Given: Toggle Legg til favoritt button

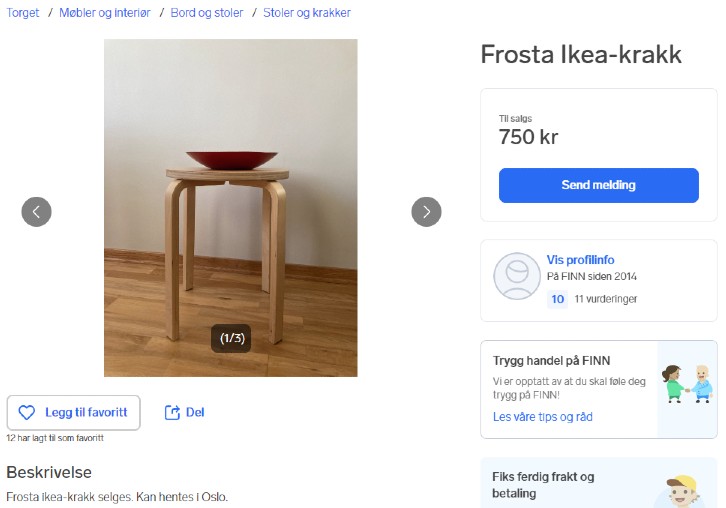Looking at the screenshot, I should click(74, 412).
